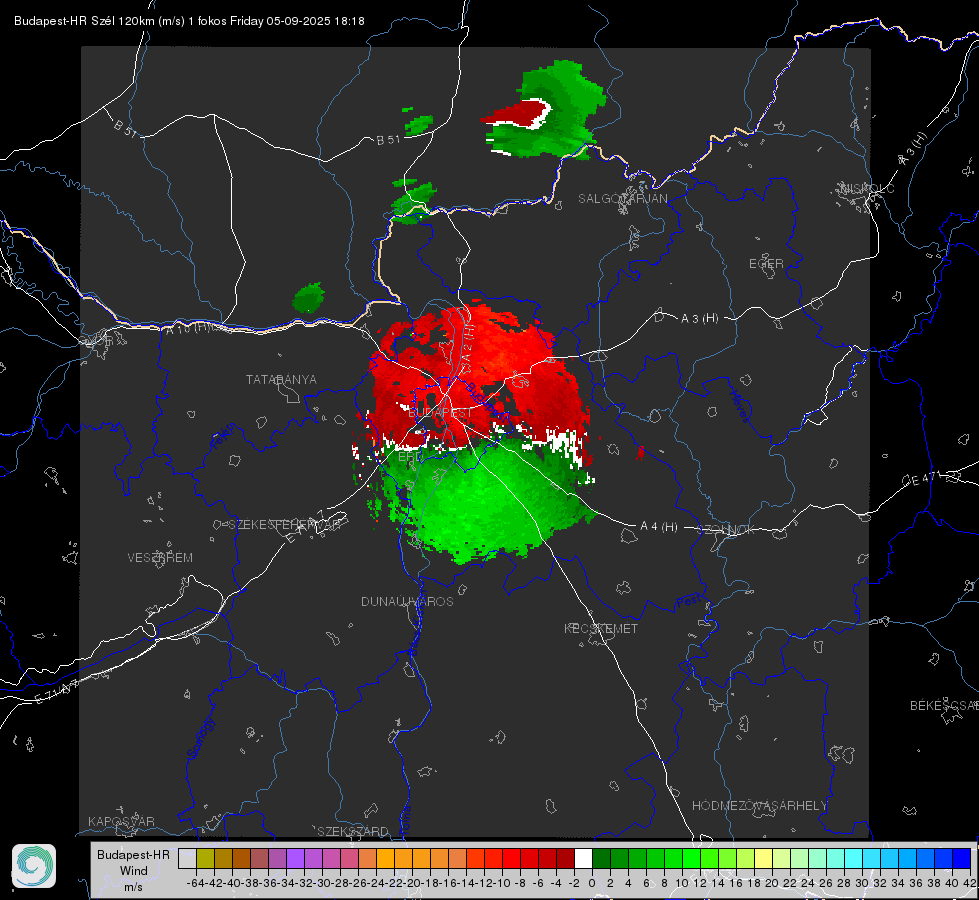The height and width of the screenshot is (900, 979).
Task: Click the SZEKSZARD city label
Action: click(353, 831)
